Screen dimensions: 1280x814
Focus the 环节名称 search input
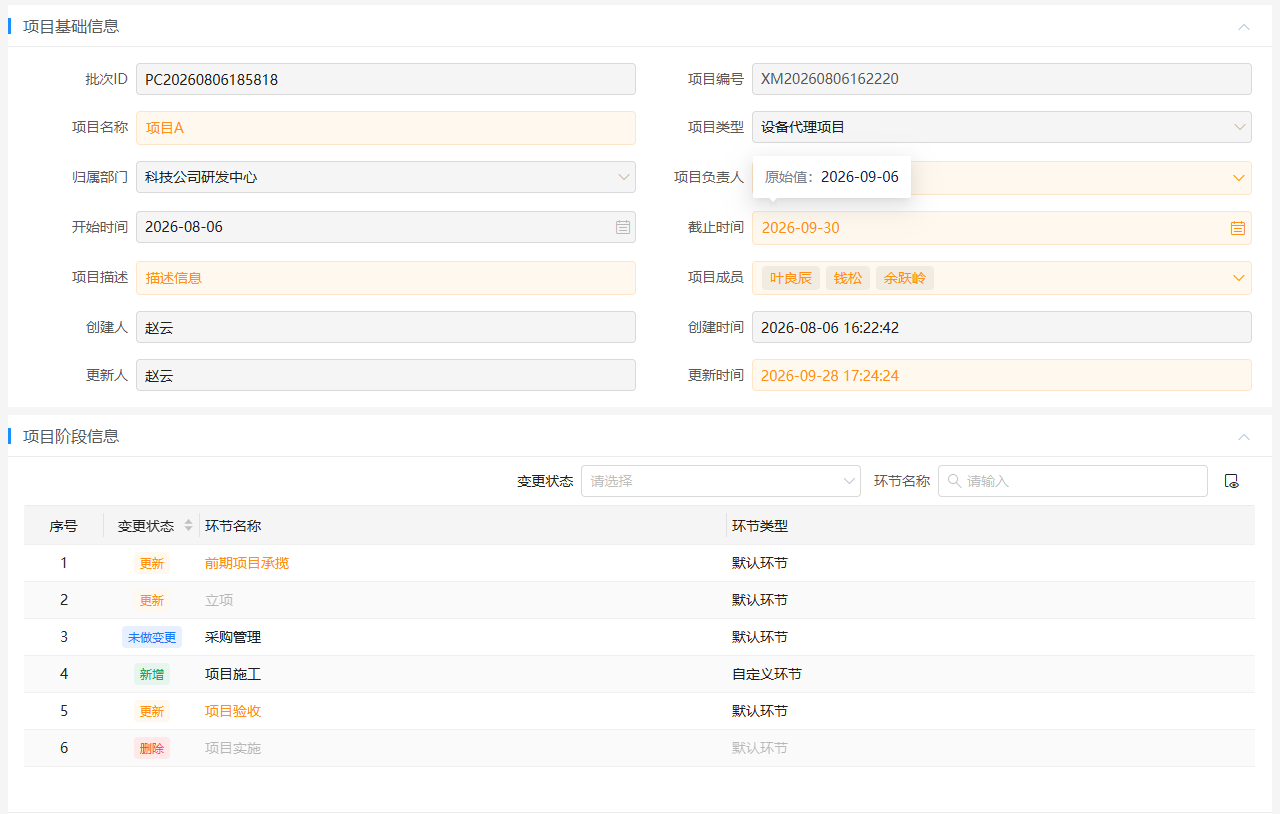tap(1072, 481)
